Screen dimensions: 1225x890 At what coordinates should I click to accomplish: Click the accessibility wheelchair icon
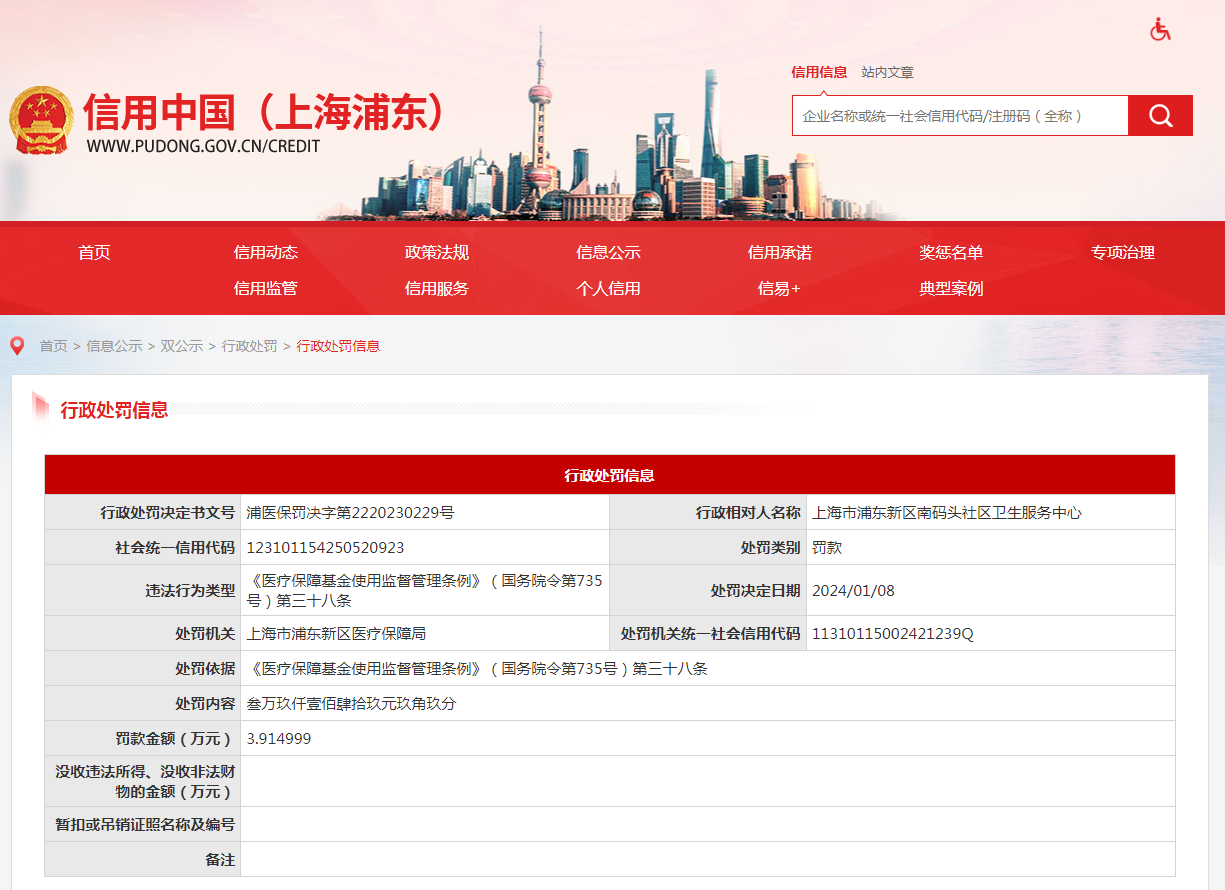[1160, 30]
